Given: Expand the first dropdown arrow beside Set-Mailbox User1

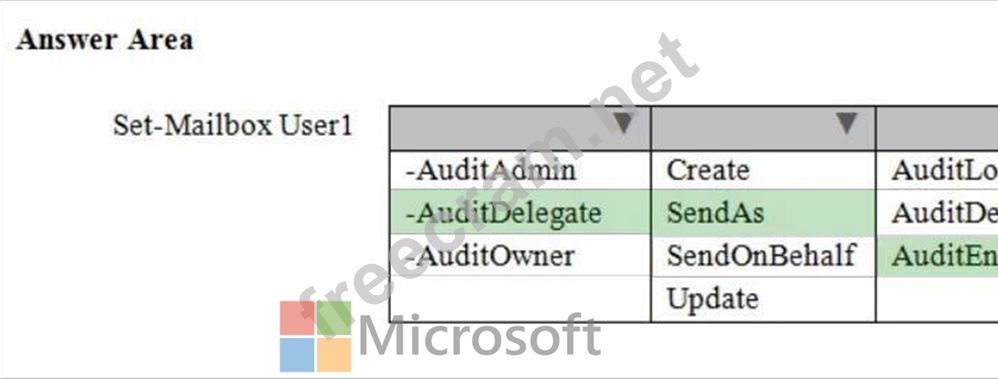Looking at the screenshot, I should 622,123.
